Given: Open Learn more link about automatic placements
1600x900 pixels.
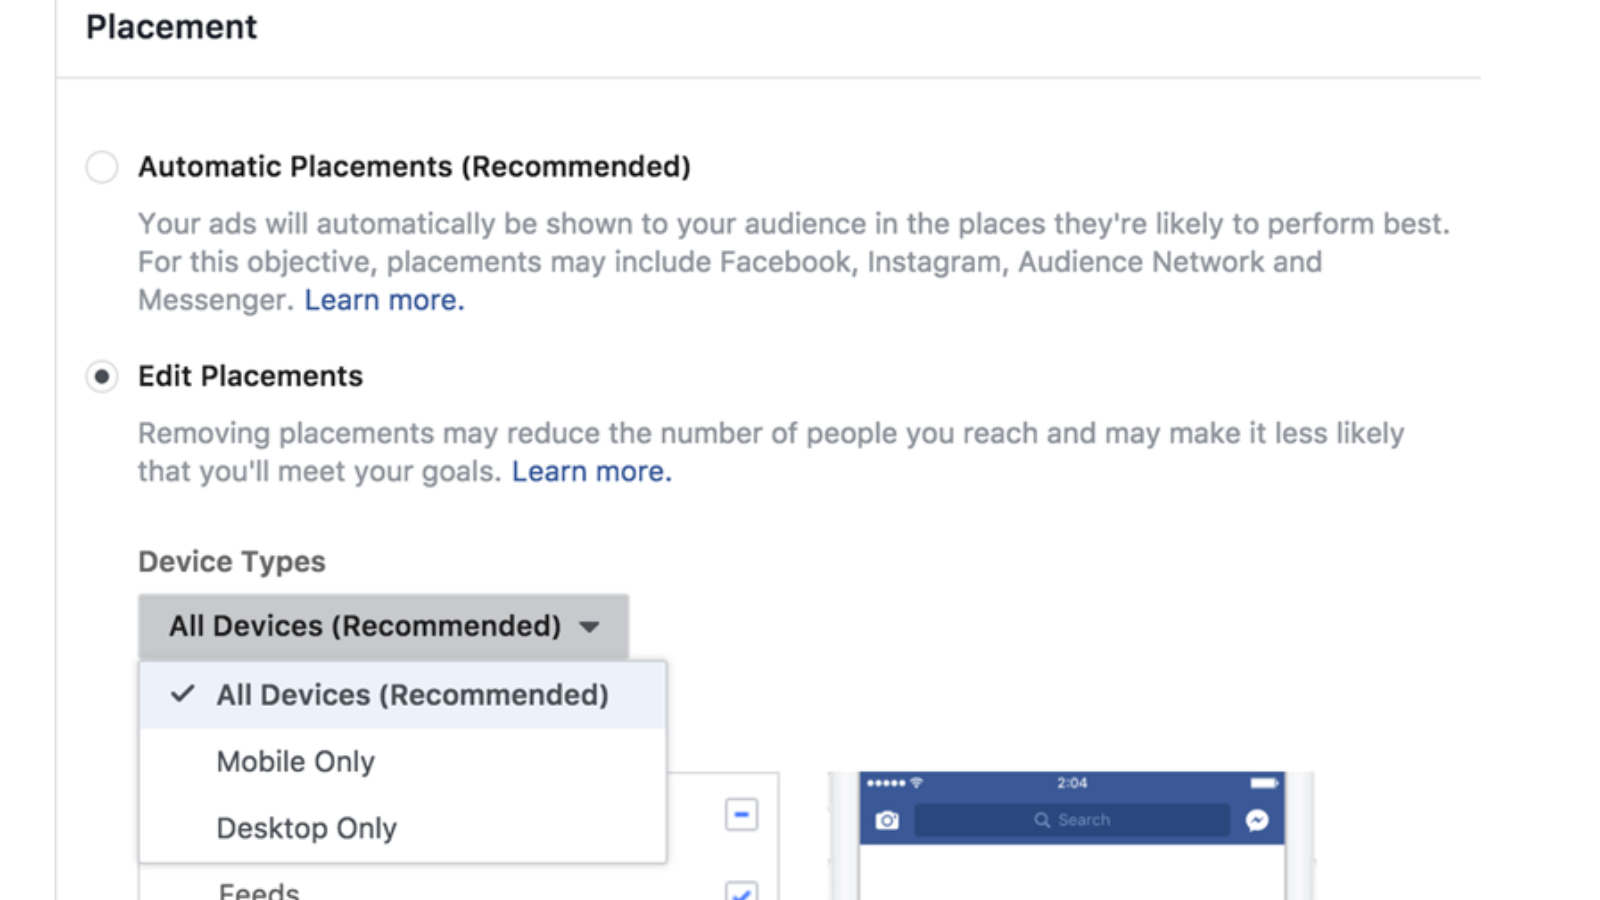Looking at the screenshot, I should 384,300.
